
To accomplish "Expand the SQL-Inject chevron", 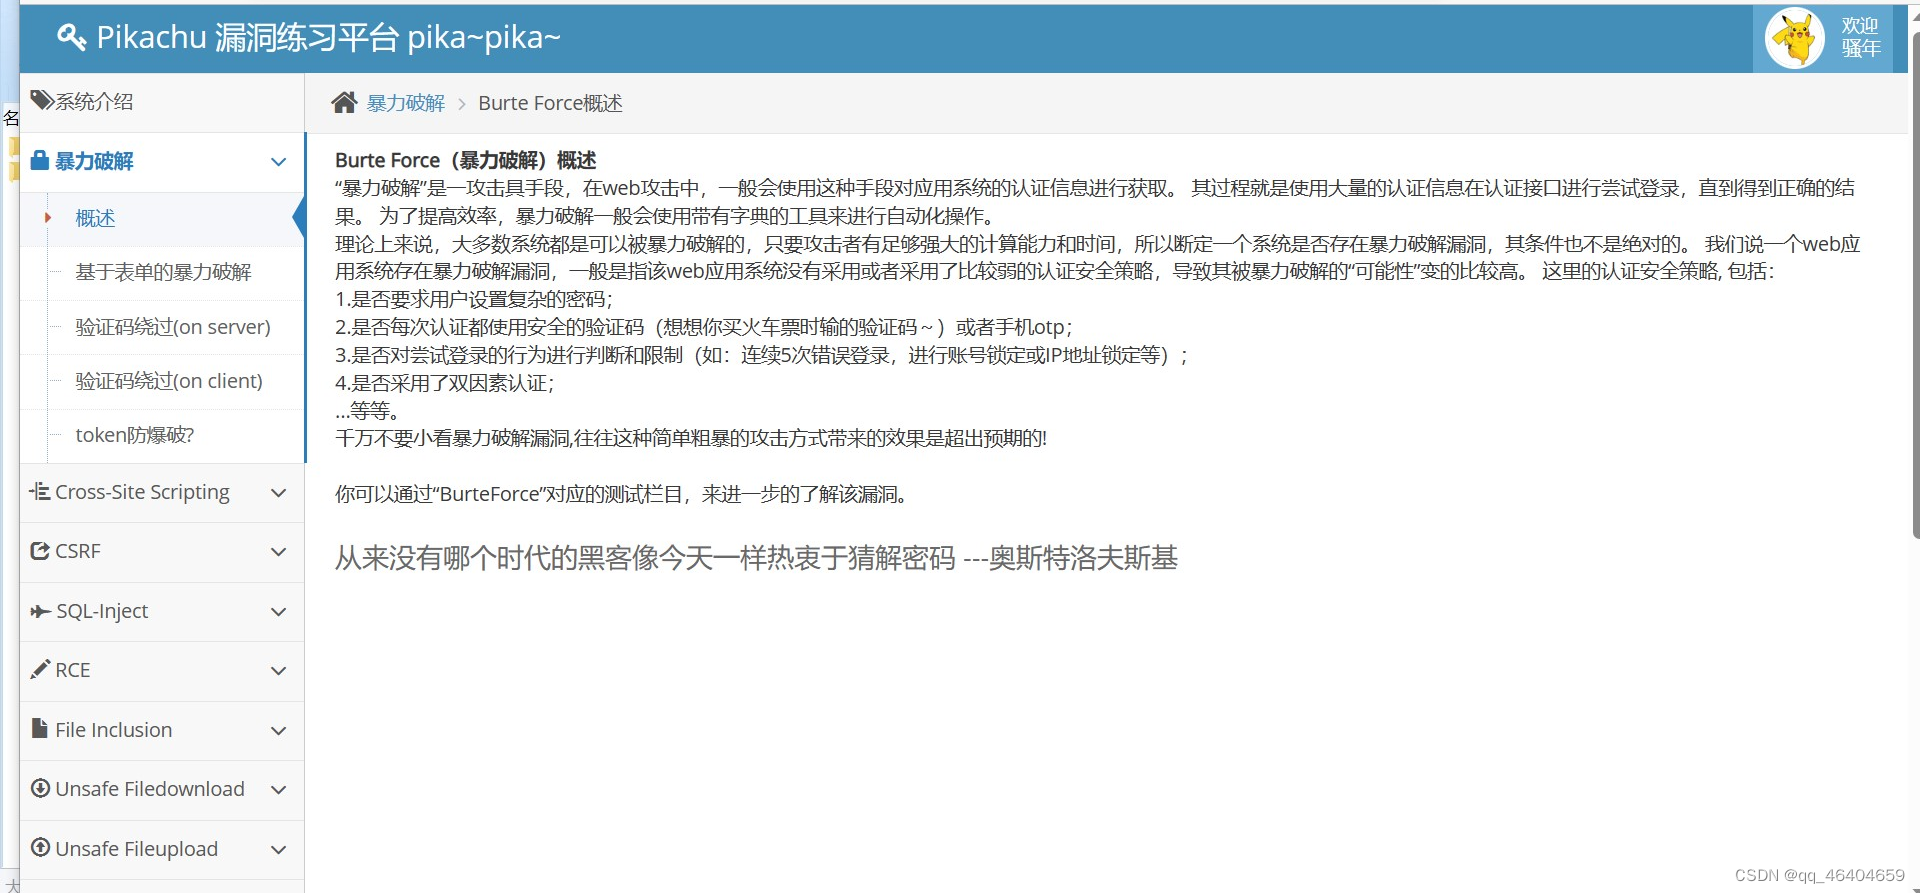I will [279, 612].
